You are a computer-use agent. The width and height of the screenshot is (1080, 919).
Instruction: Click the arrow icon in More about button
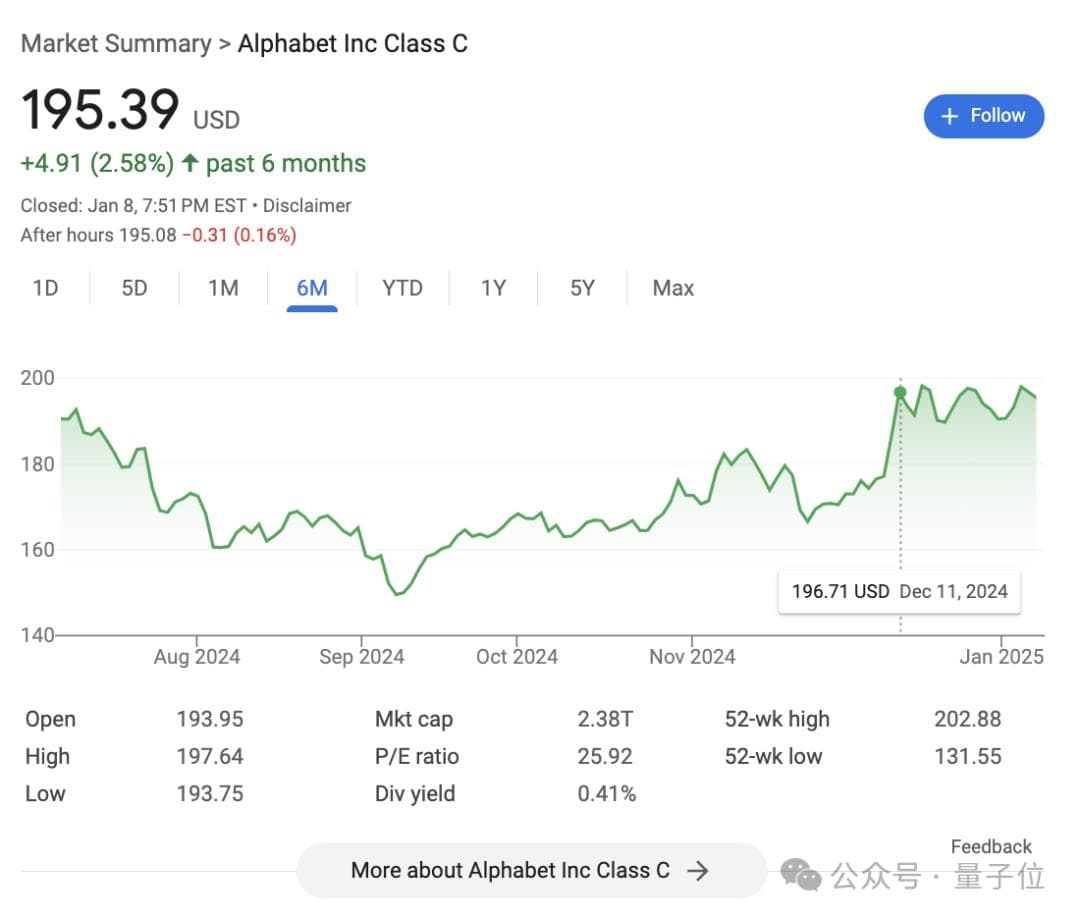[x=698, y=870]
